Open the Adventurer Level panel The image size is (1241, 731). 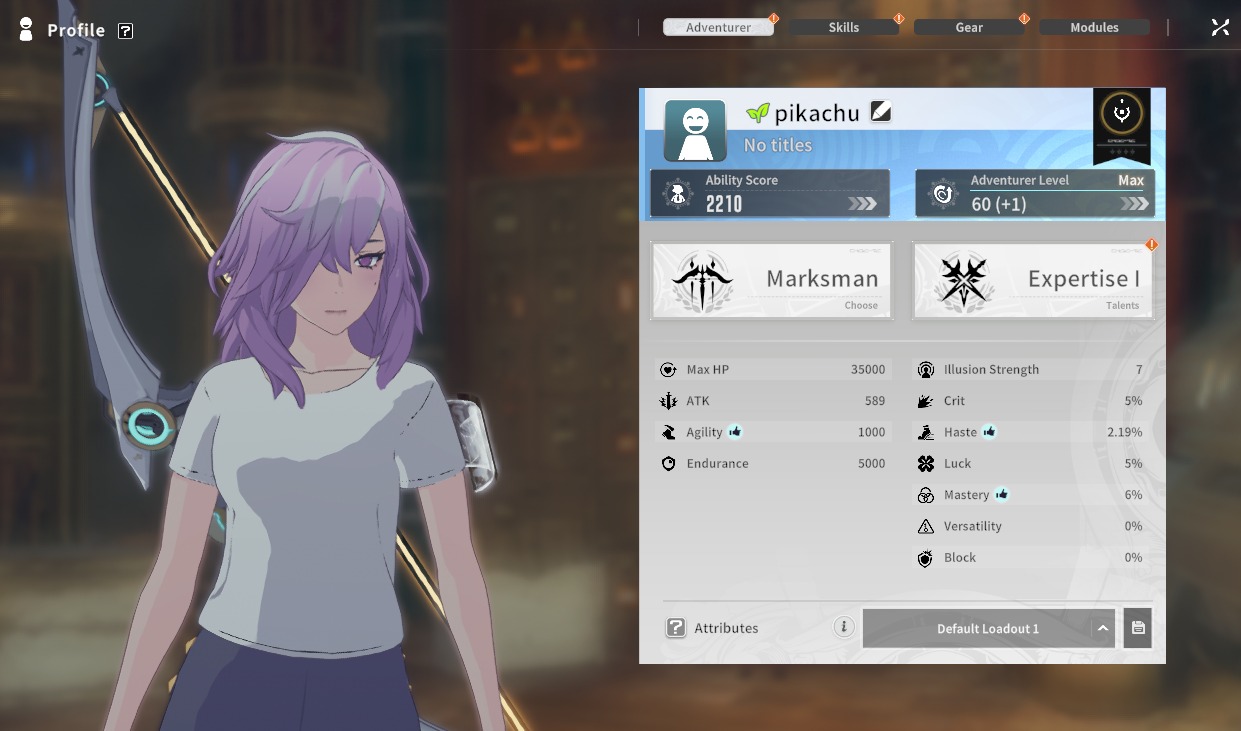point(1035,193)
